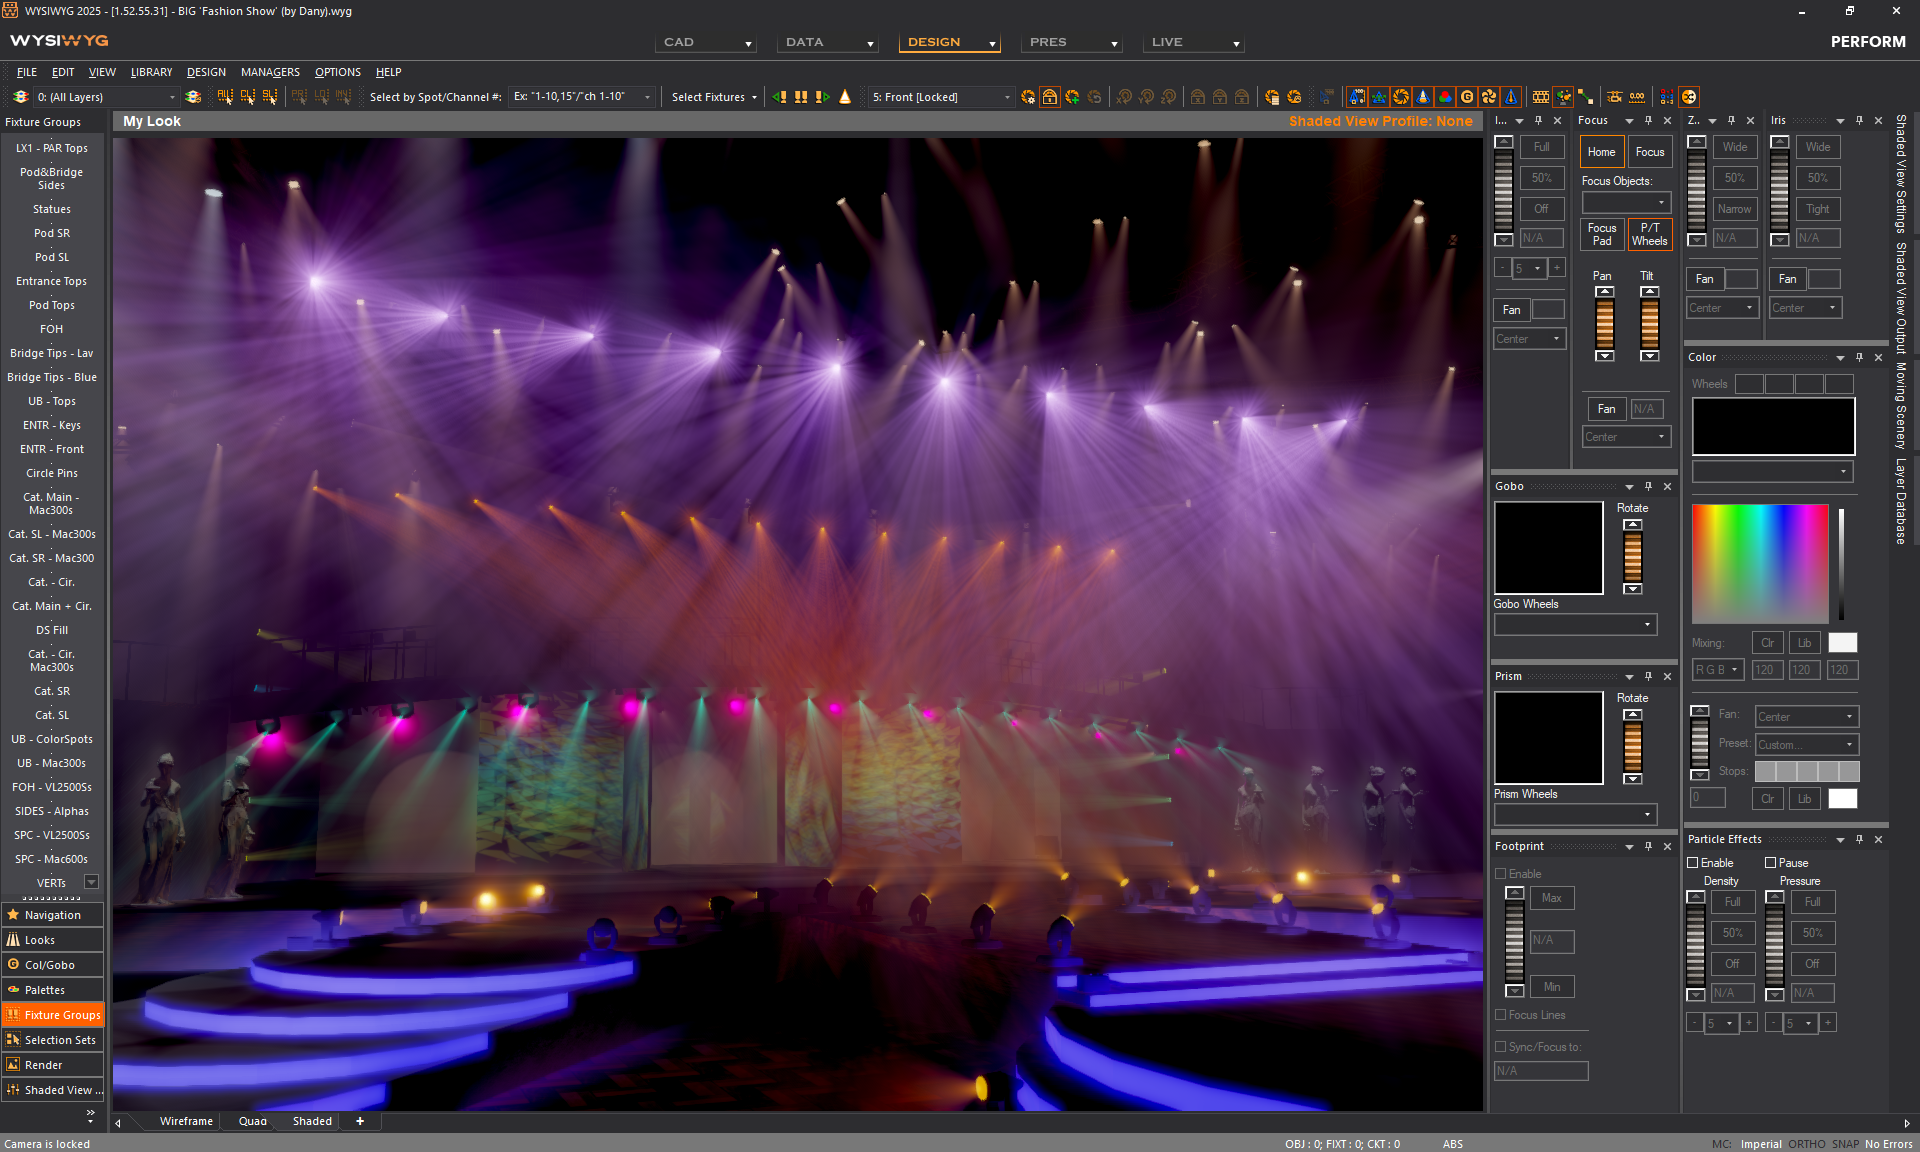The width and height of the screenshot is (1920, 1152).
Task: Open the Gobo tool marked with G icon
Action: tap(1467, 97)
